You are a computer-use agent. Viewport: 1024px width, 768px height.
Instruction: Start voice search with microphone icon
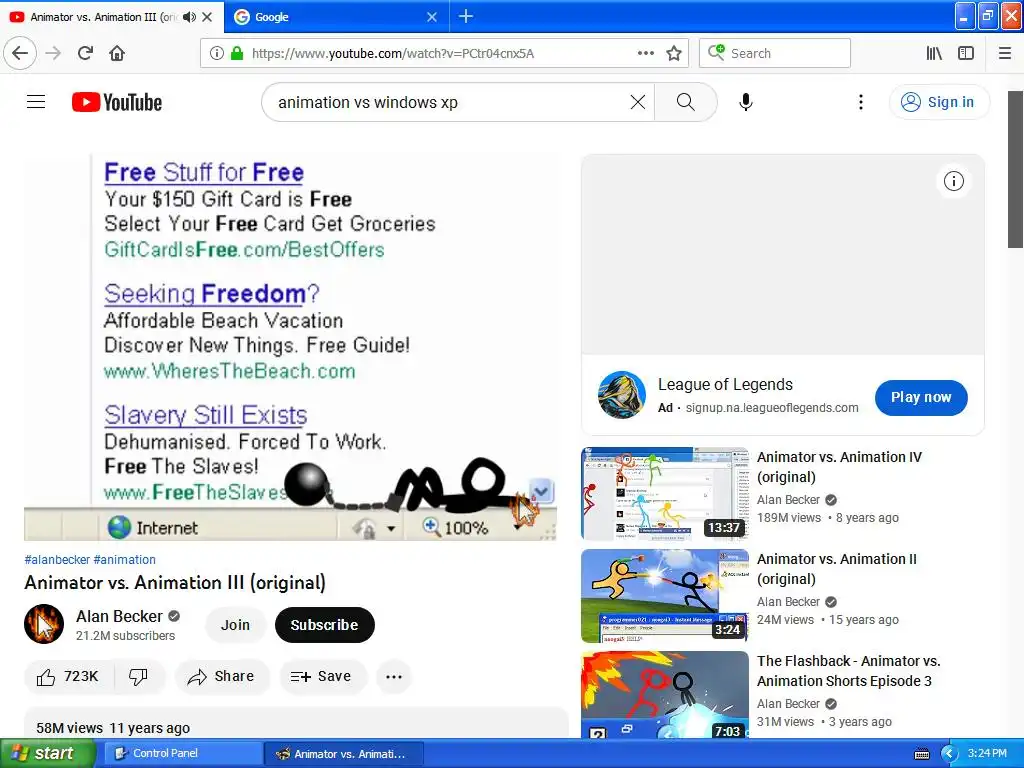coord(746,102)
